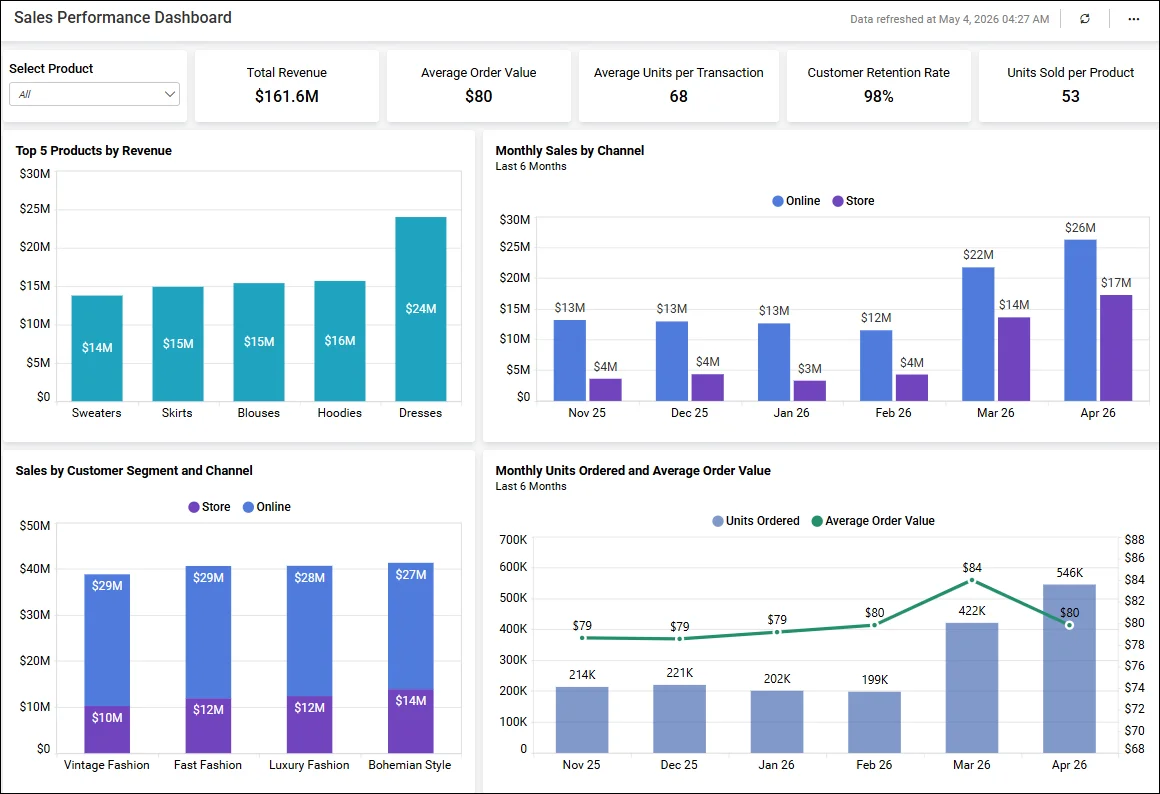1160x794 pixels.
Task: Click the Sales by Customer Segment and Channel title
Action: [x=134, y=471]
